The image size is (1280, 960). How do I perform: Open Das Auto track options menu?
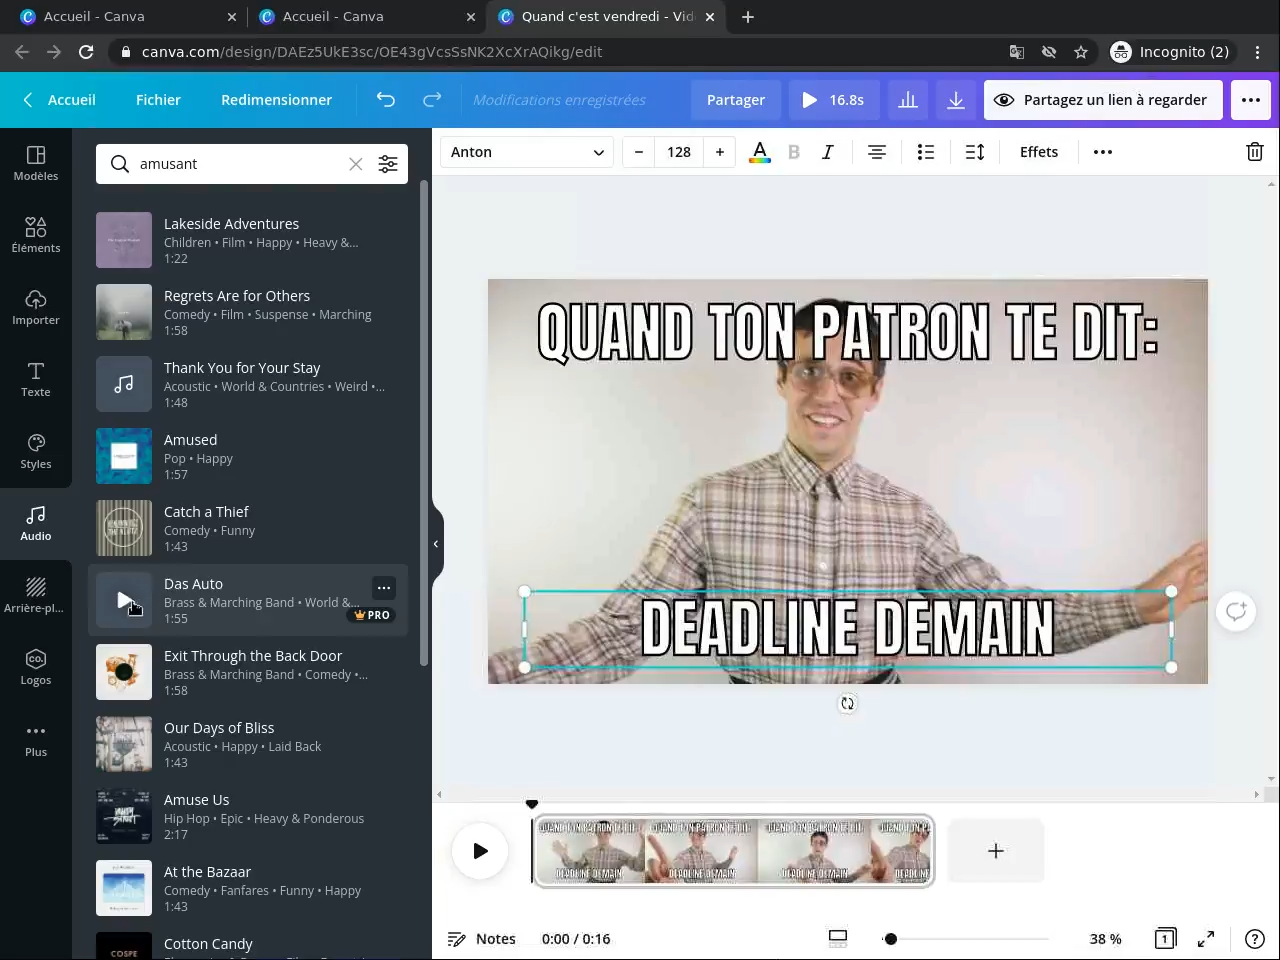tap(384, 587)
